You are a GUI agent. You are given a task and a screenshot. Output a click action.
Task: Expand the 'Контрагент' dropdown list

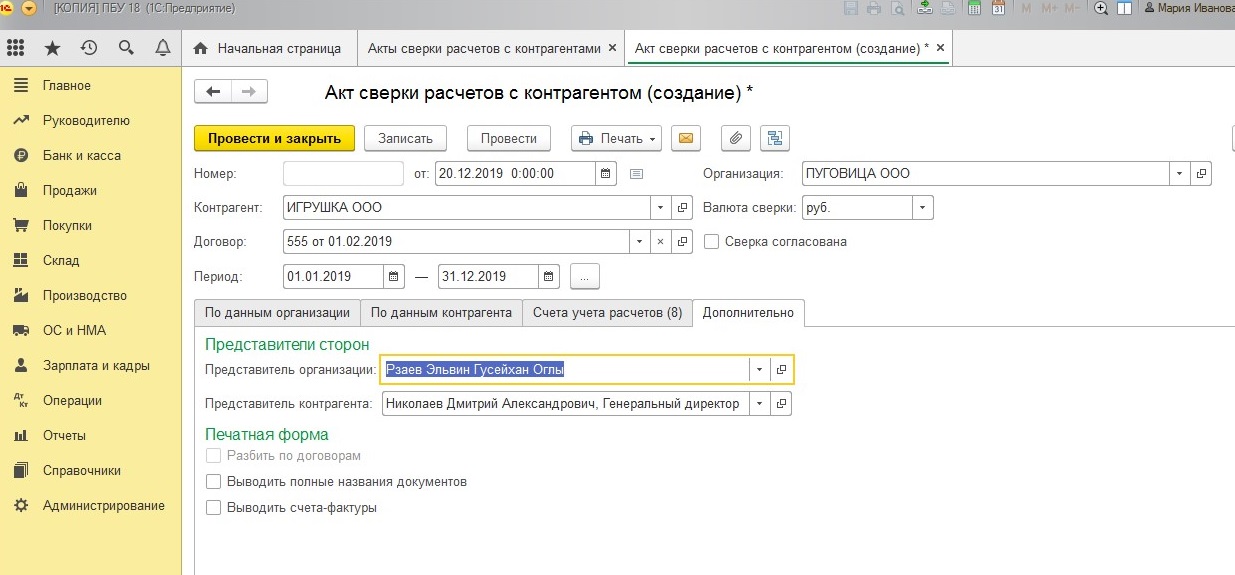pyautogui.click(x=660, y=207)
